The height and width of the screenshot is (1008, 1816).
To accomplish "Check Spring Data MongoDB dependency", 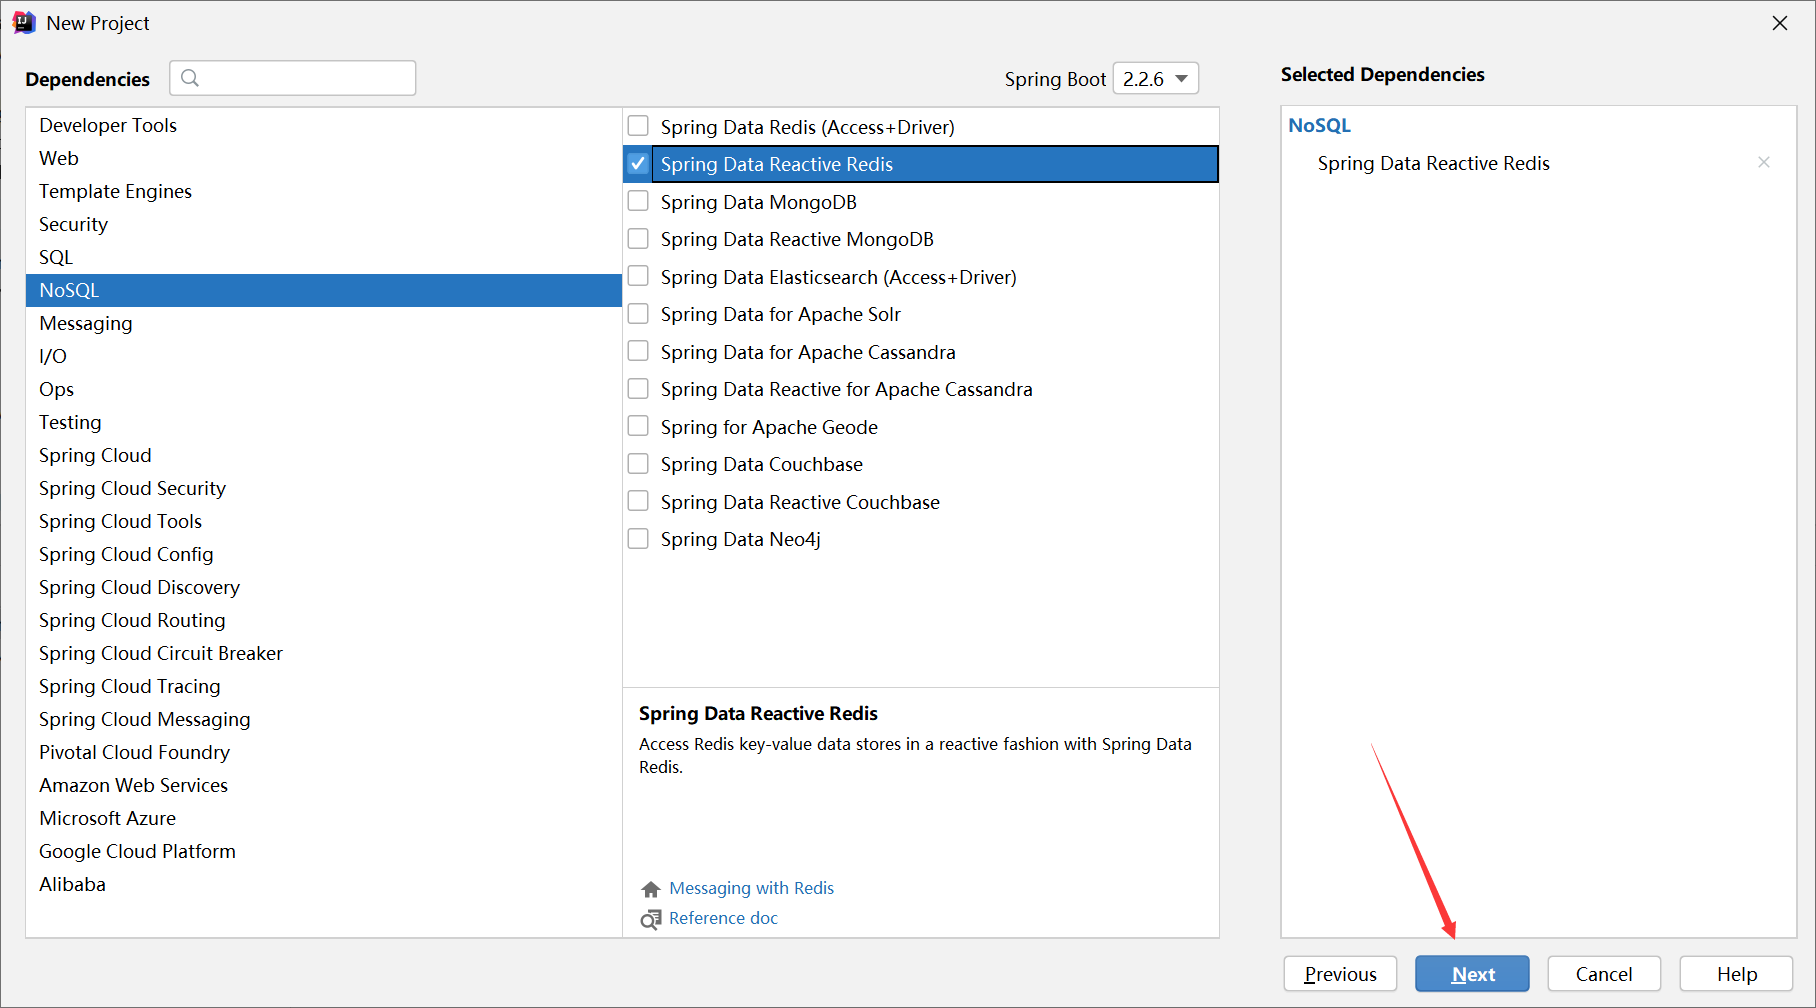I will (638, 201).
